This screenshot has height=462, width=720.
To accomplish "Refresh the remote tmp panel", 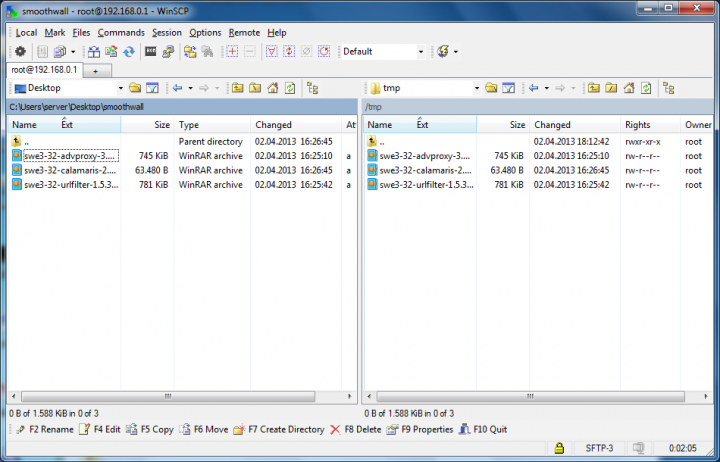I will 647,88.
